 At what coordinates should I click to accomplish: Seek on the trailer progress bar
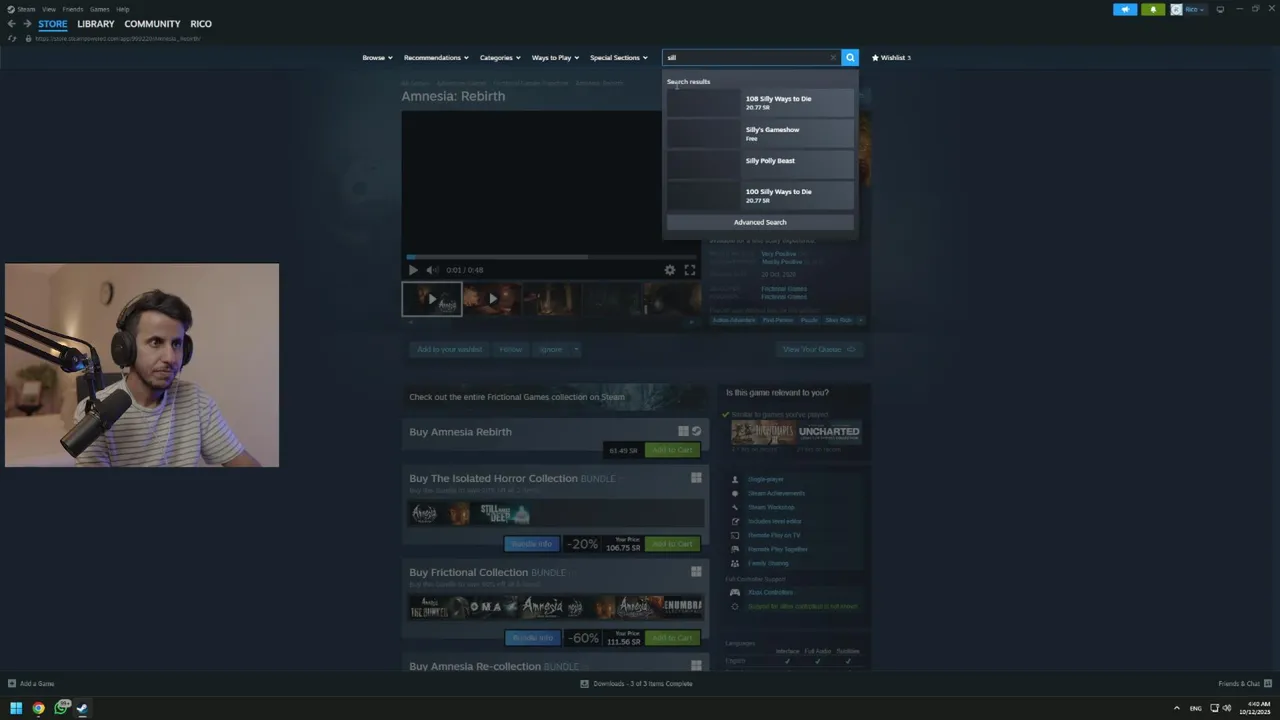pos(553,257)
